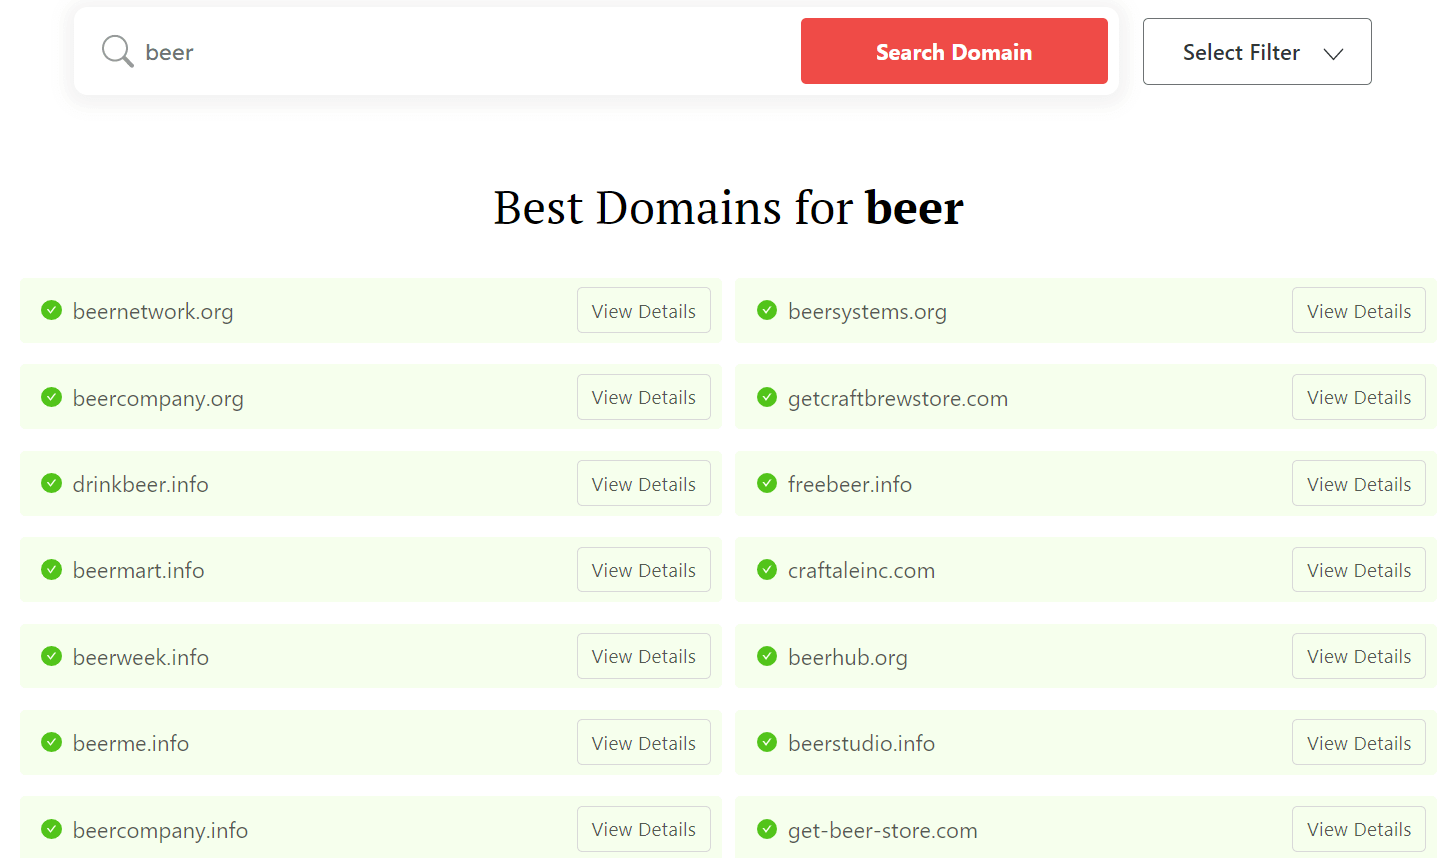
Task: Click green check icon beside freebeer.info
Action: [767, 484]
